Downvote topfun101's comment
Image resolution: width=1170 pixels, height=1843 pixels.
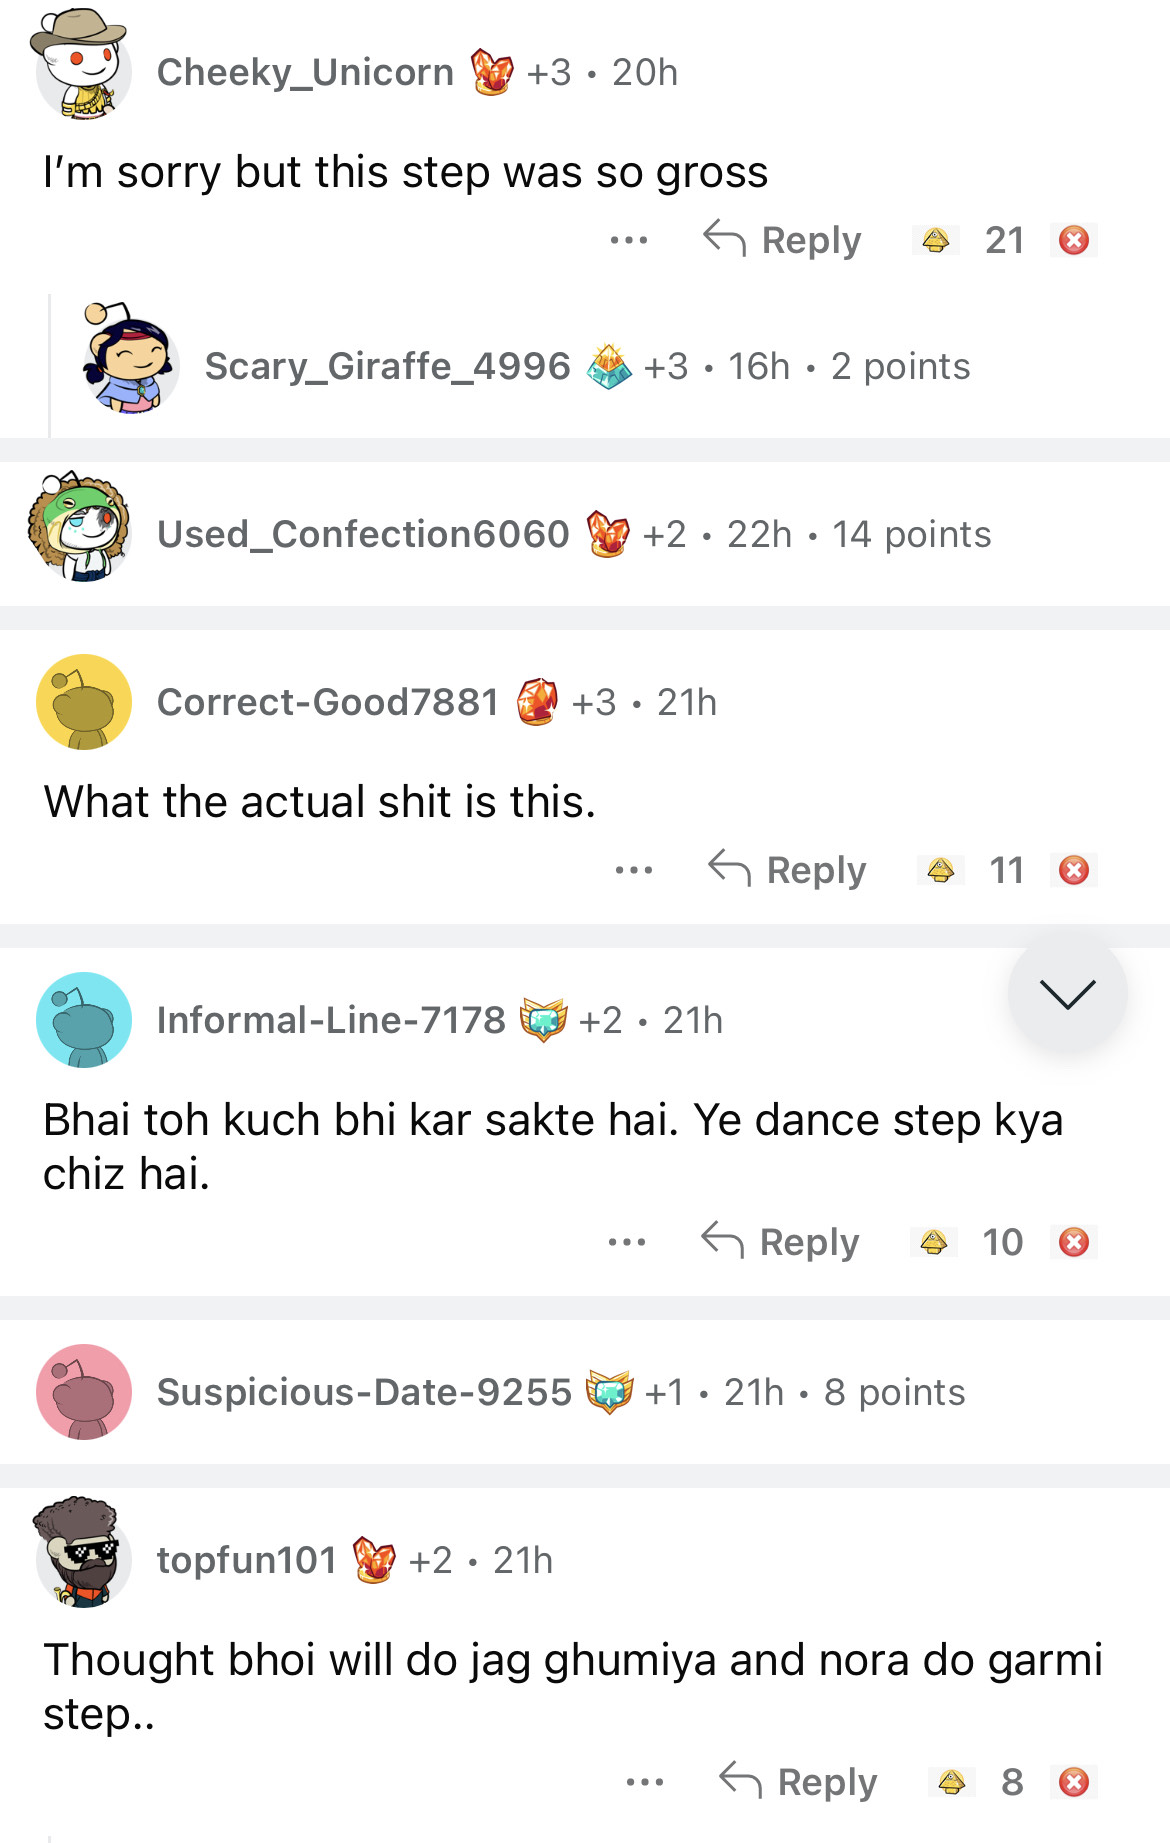pyautogui.click(x=1074, y=1781)
